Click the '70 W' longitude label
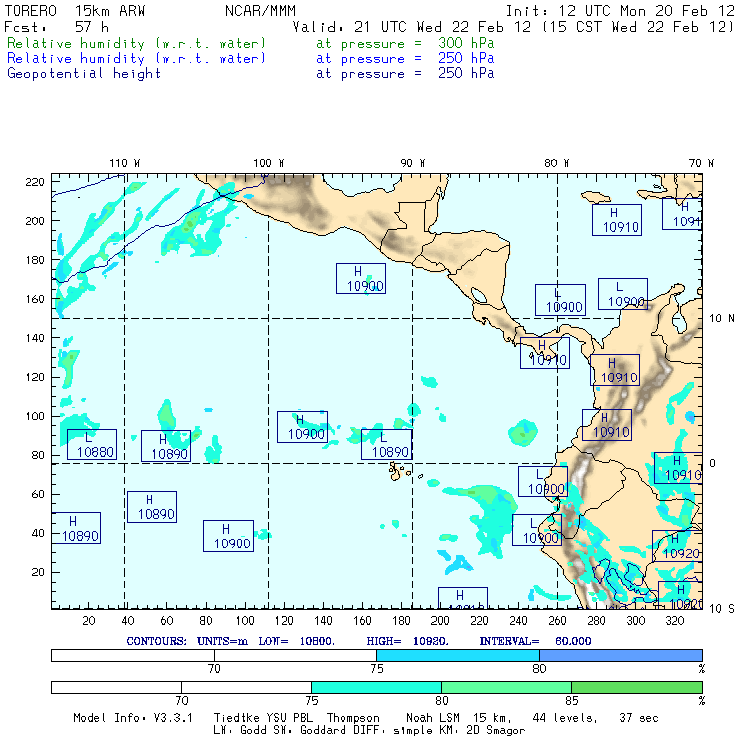This screenshot has width=740, height=740. [x=701, y=163]
